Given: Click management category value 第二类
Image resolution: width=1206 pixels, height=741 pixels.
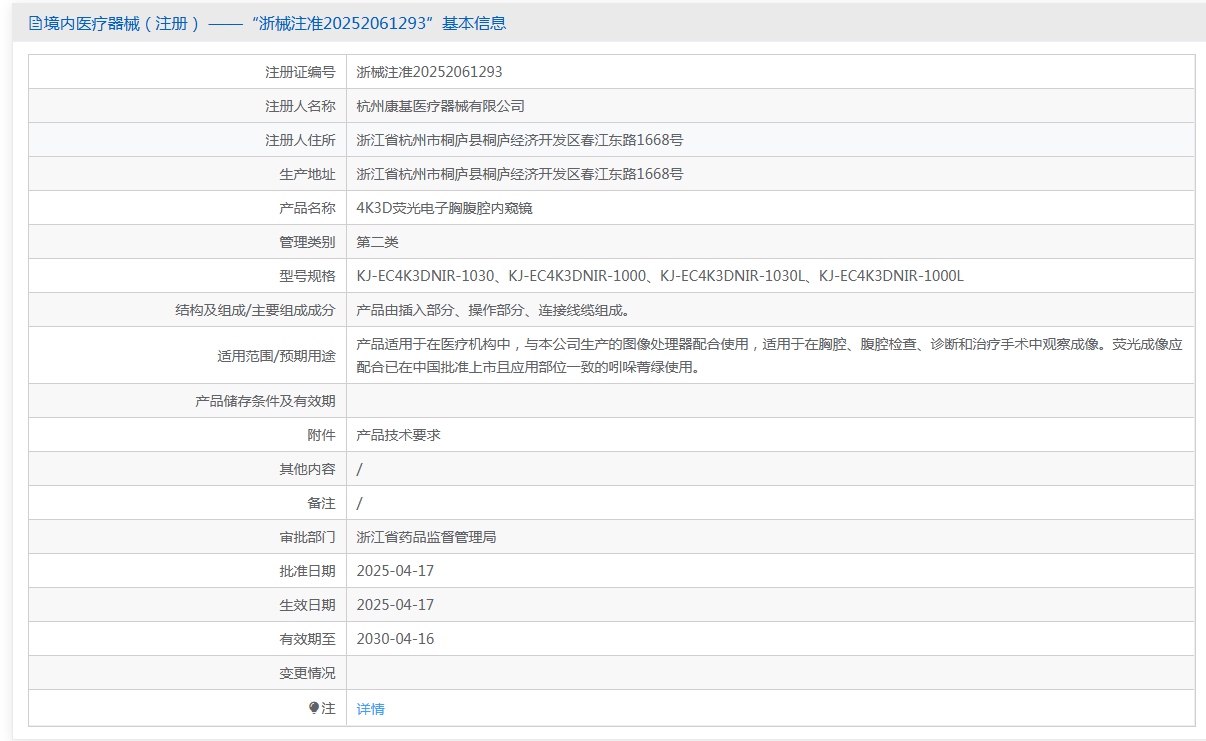Looking at the screenshot, I should 377,242.
